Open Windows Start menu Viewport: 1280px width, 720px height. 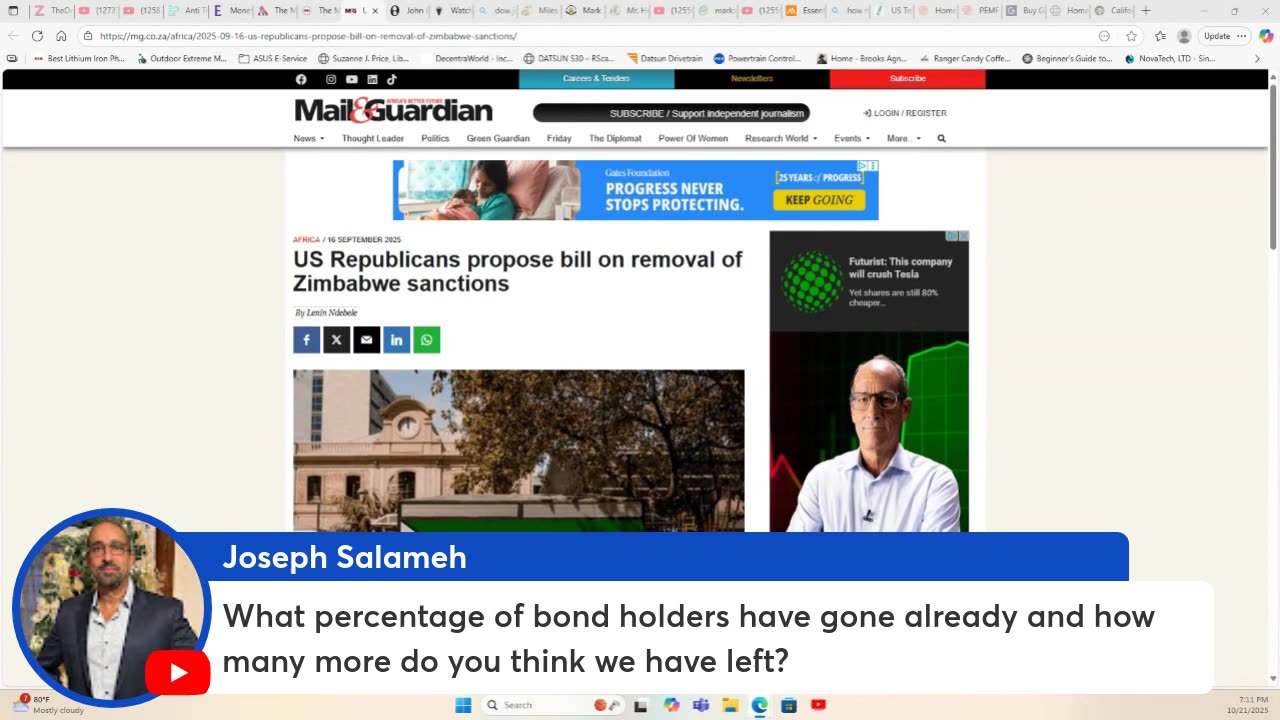463,705
